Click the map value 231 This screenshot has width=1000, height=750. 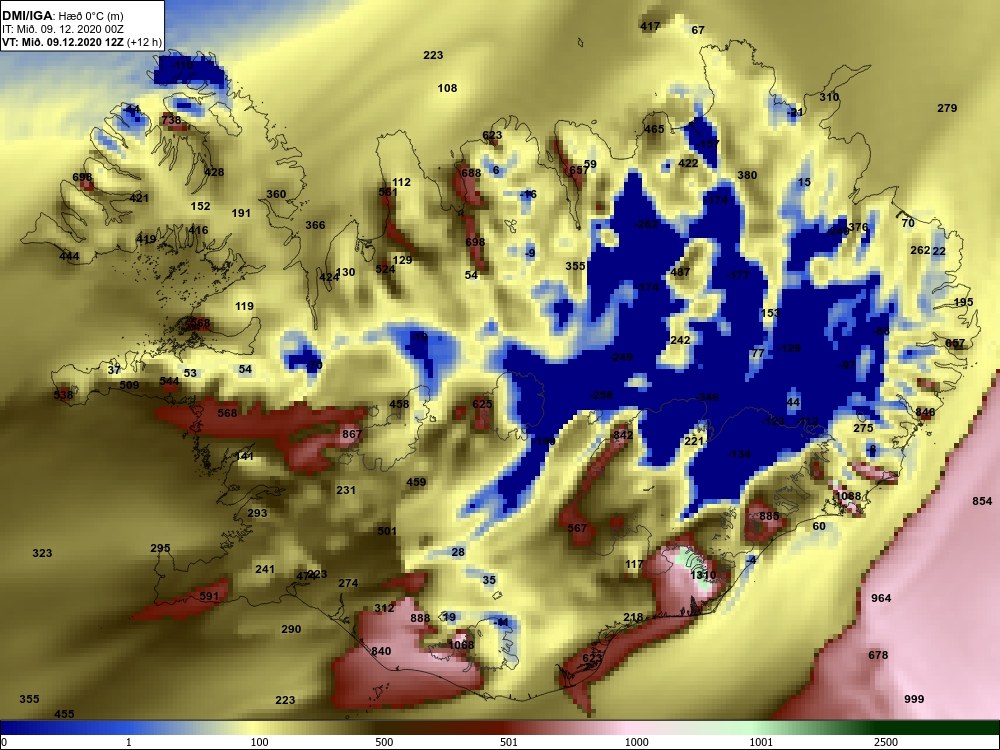tap(346, 490)
